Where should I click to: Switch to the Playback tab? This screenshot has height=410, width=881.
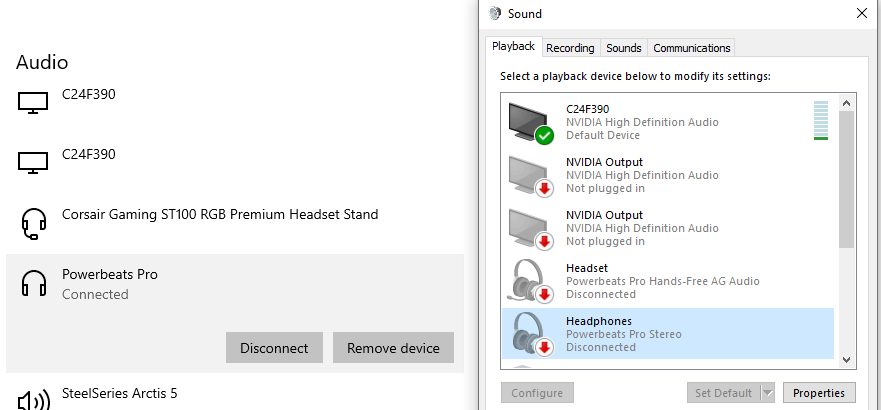(x=513, y=47)
